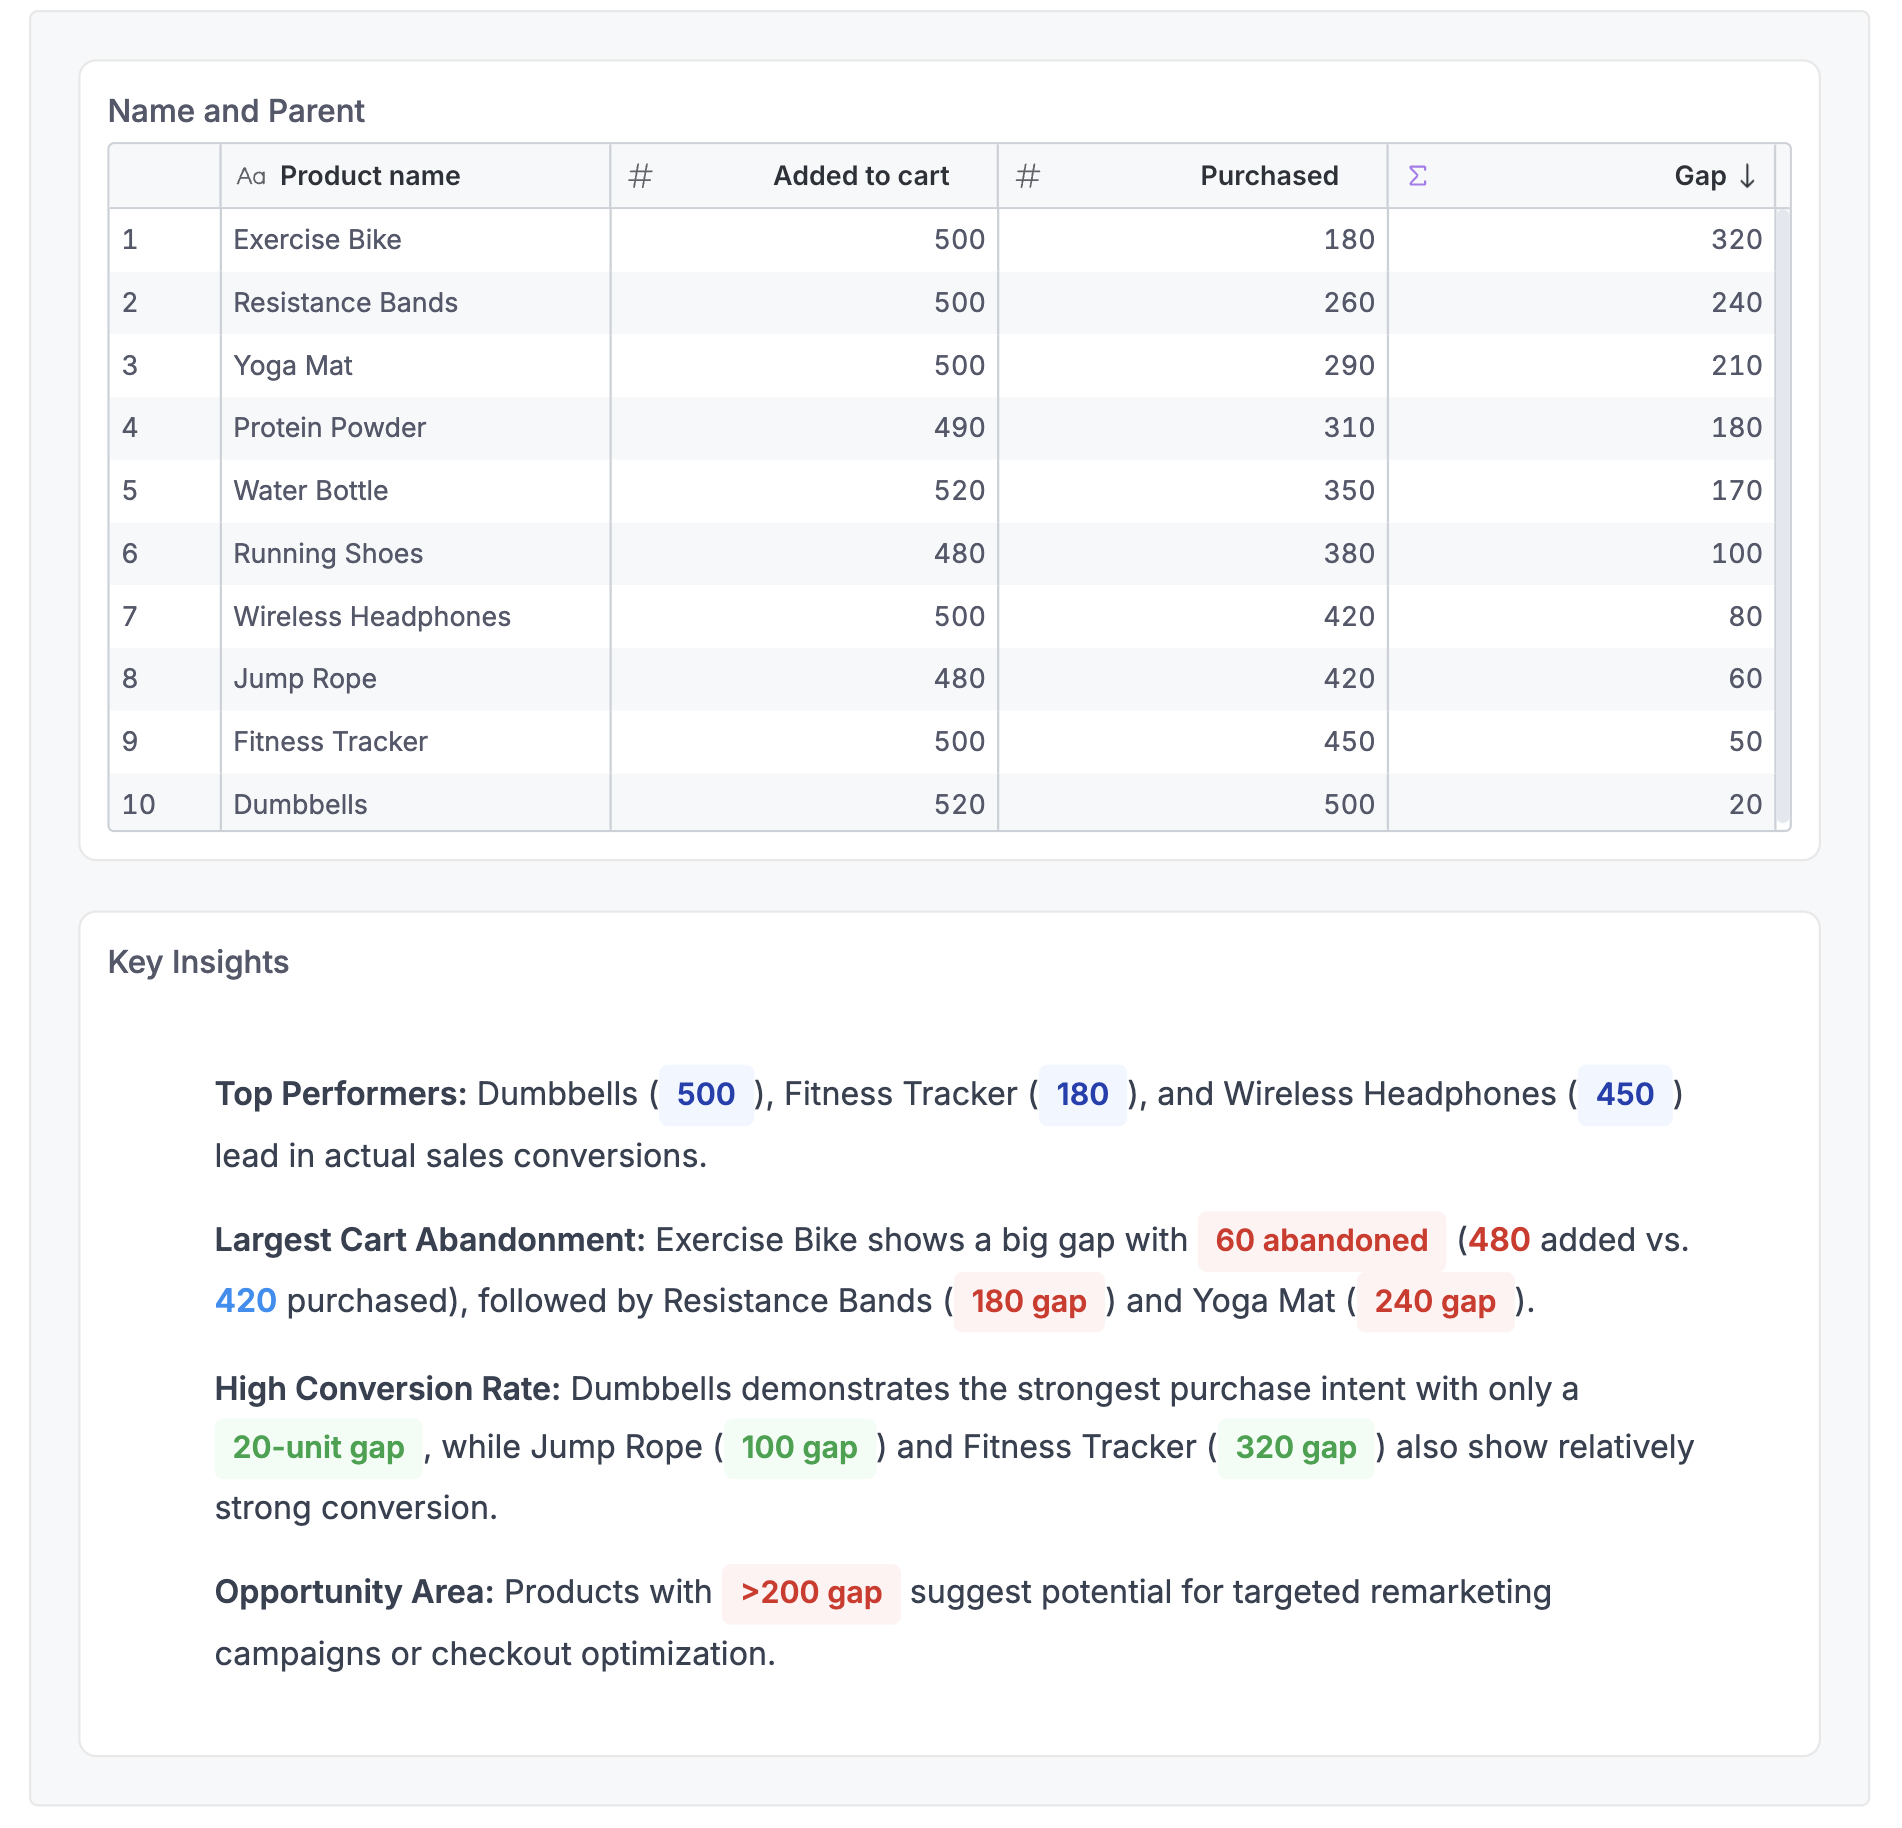The width and height of the screenshot is (1902, 1828).
Task: Click the descending sort arrow on Gap
Action: [x=1747, y=176]
